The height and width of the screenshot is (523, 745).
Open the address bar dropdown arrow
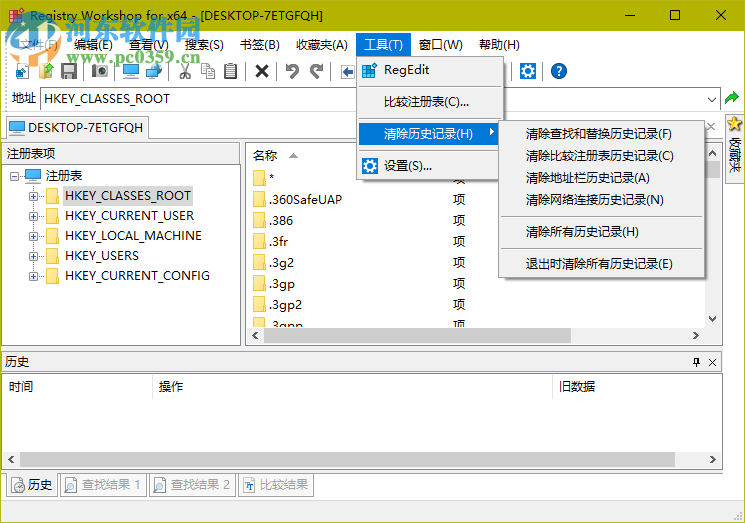711,99
